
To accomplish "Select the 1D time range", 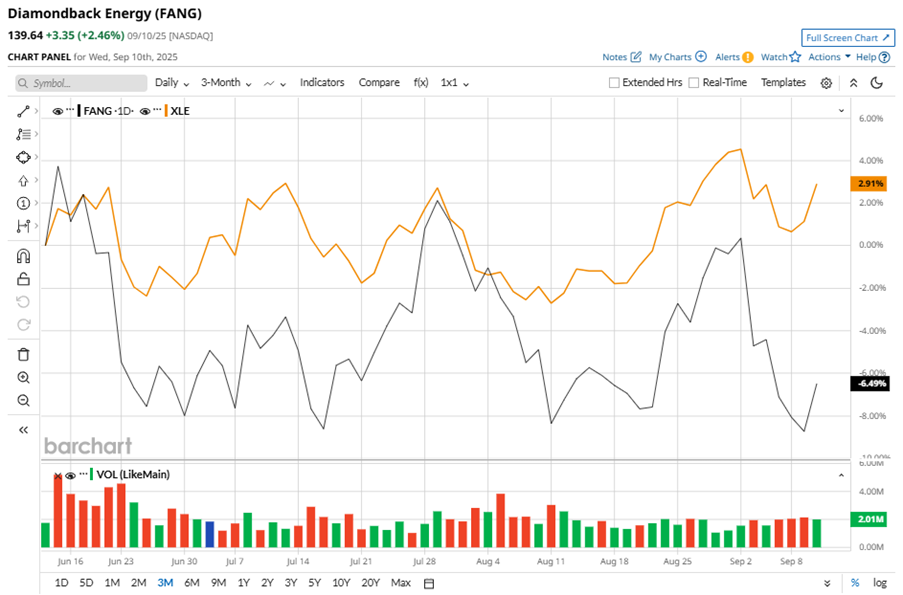I will (62, 583).
